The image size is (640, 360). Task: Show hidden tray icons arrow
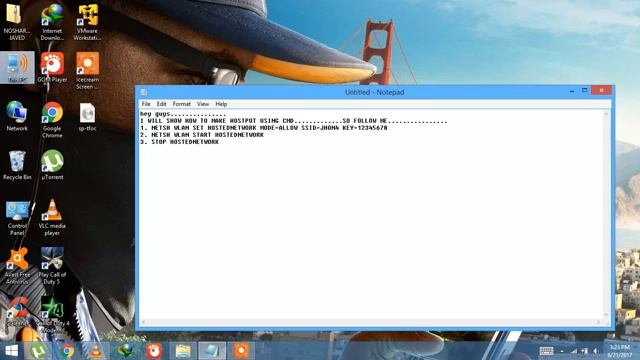point(562,351)
